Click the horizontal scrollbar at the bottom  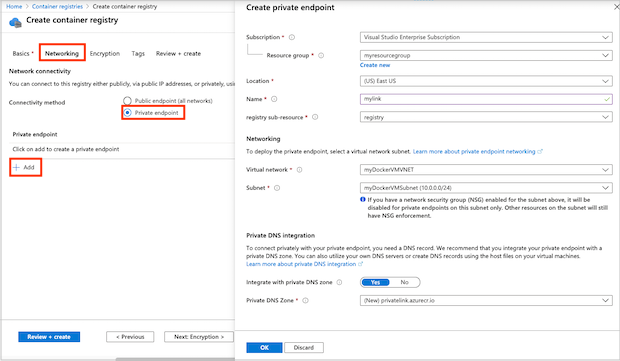pyautogui.click(x=175, y=359)
